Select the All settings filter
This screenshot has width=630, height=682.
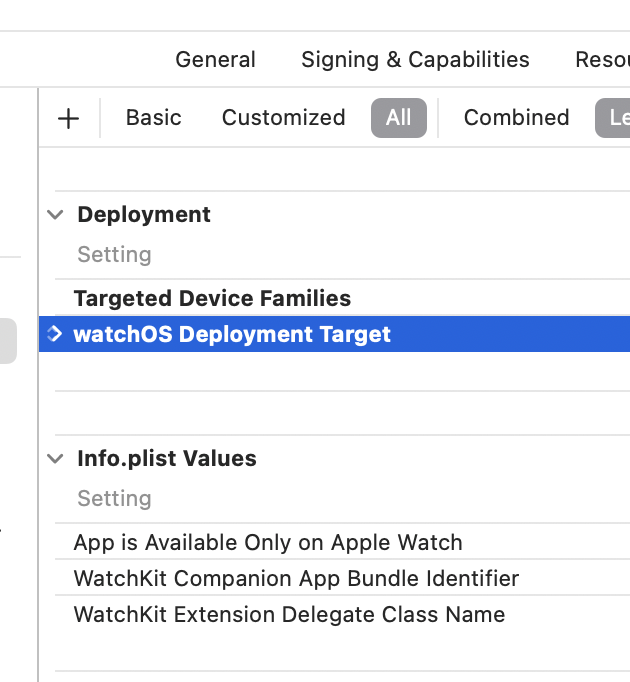click(398, 118)
